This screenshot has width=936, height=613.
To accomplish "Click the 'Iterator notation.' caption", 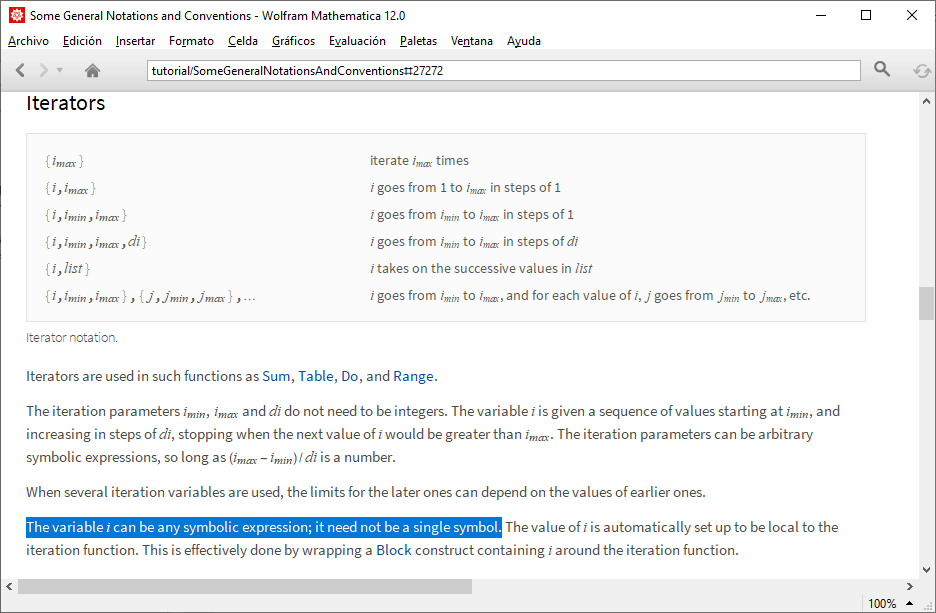I will (x=72, y=338).
